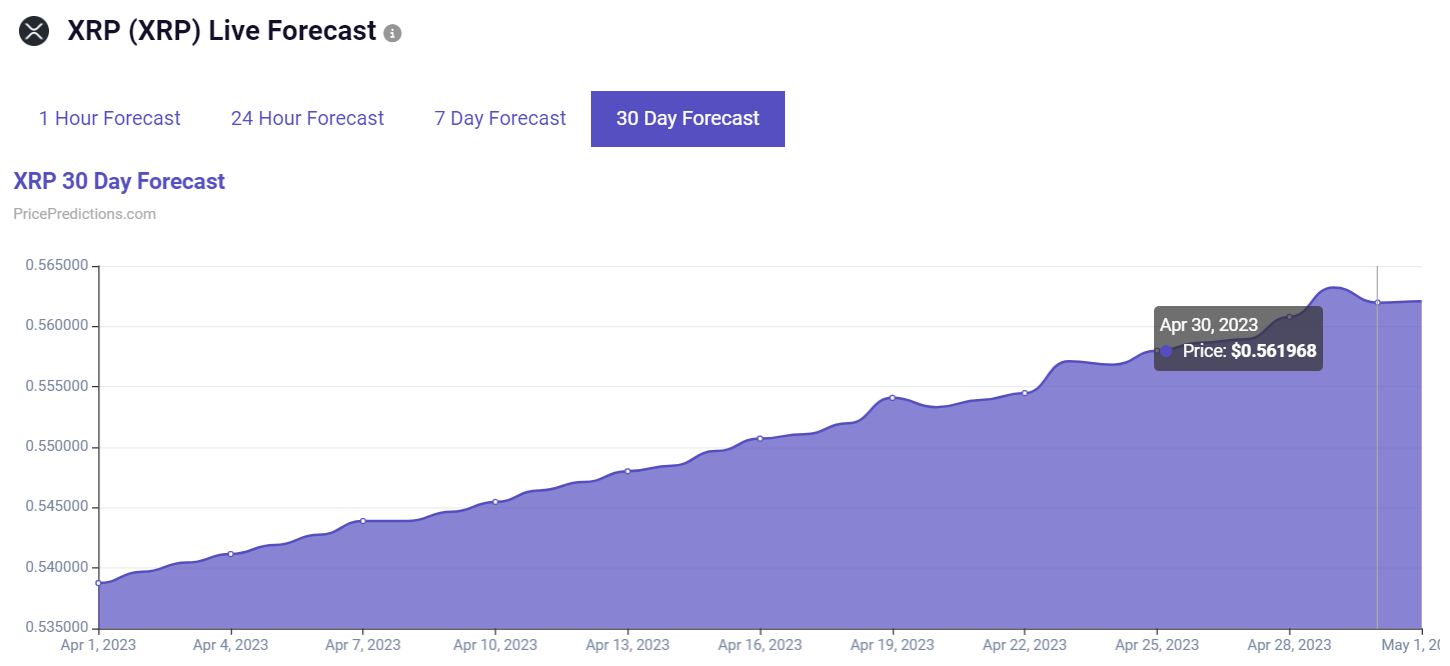Click the Apr 19, 2023 data point marker
This screenshot has height=666, width=1450.
[892, 398]
